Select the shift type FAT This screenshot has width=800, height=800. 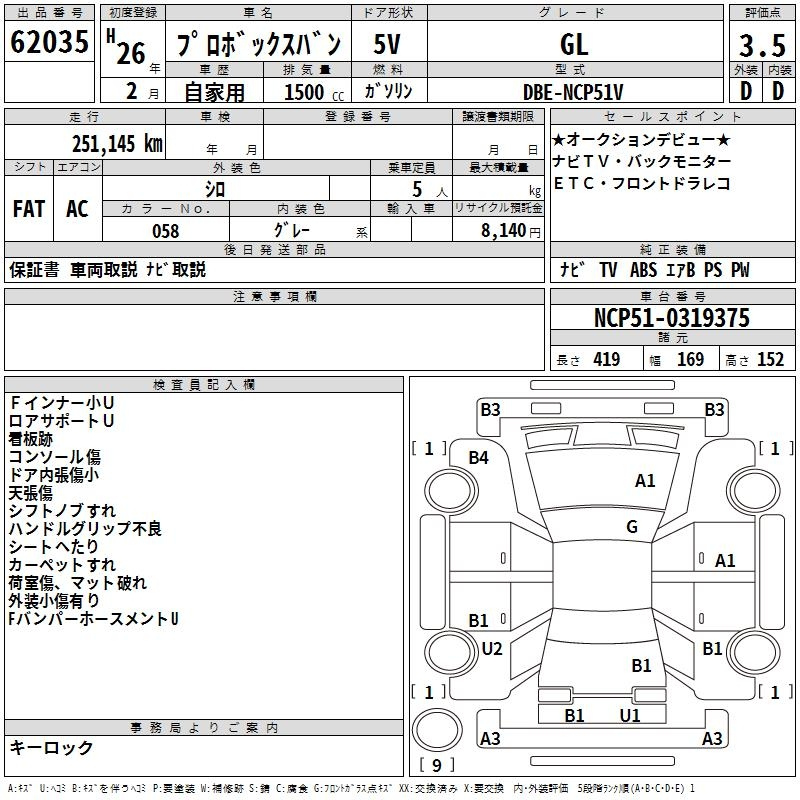tap(29, 209)
